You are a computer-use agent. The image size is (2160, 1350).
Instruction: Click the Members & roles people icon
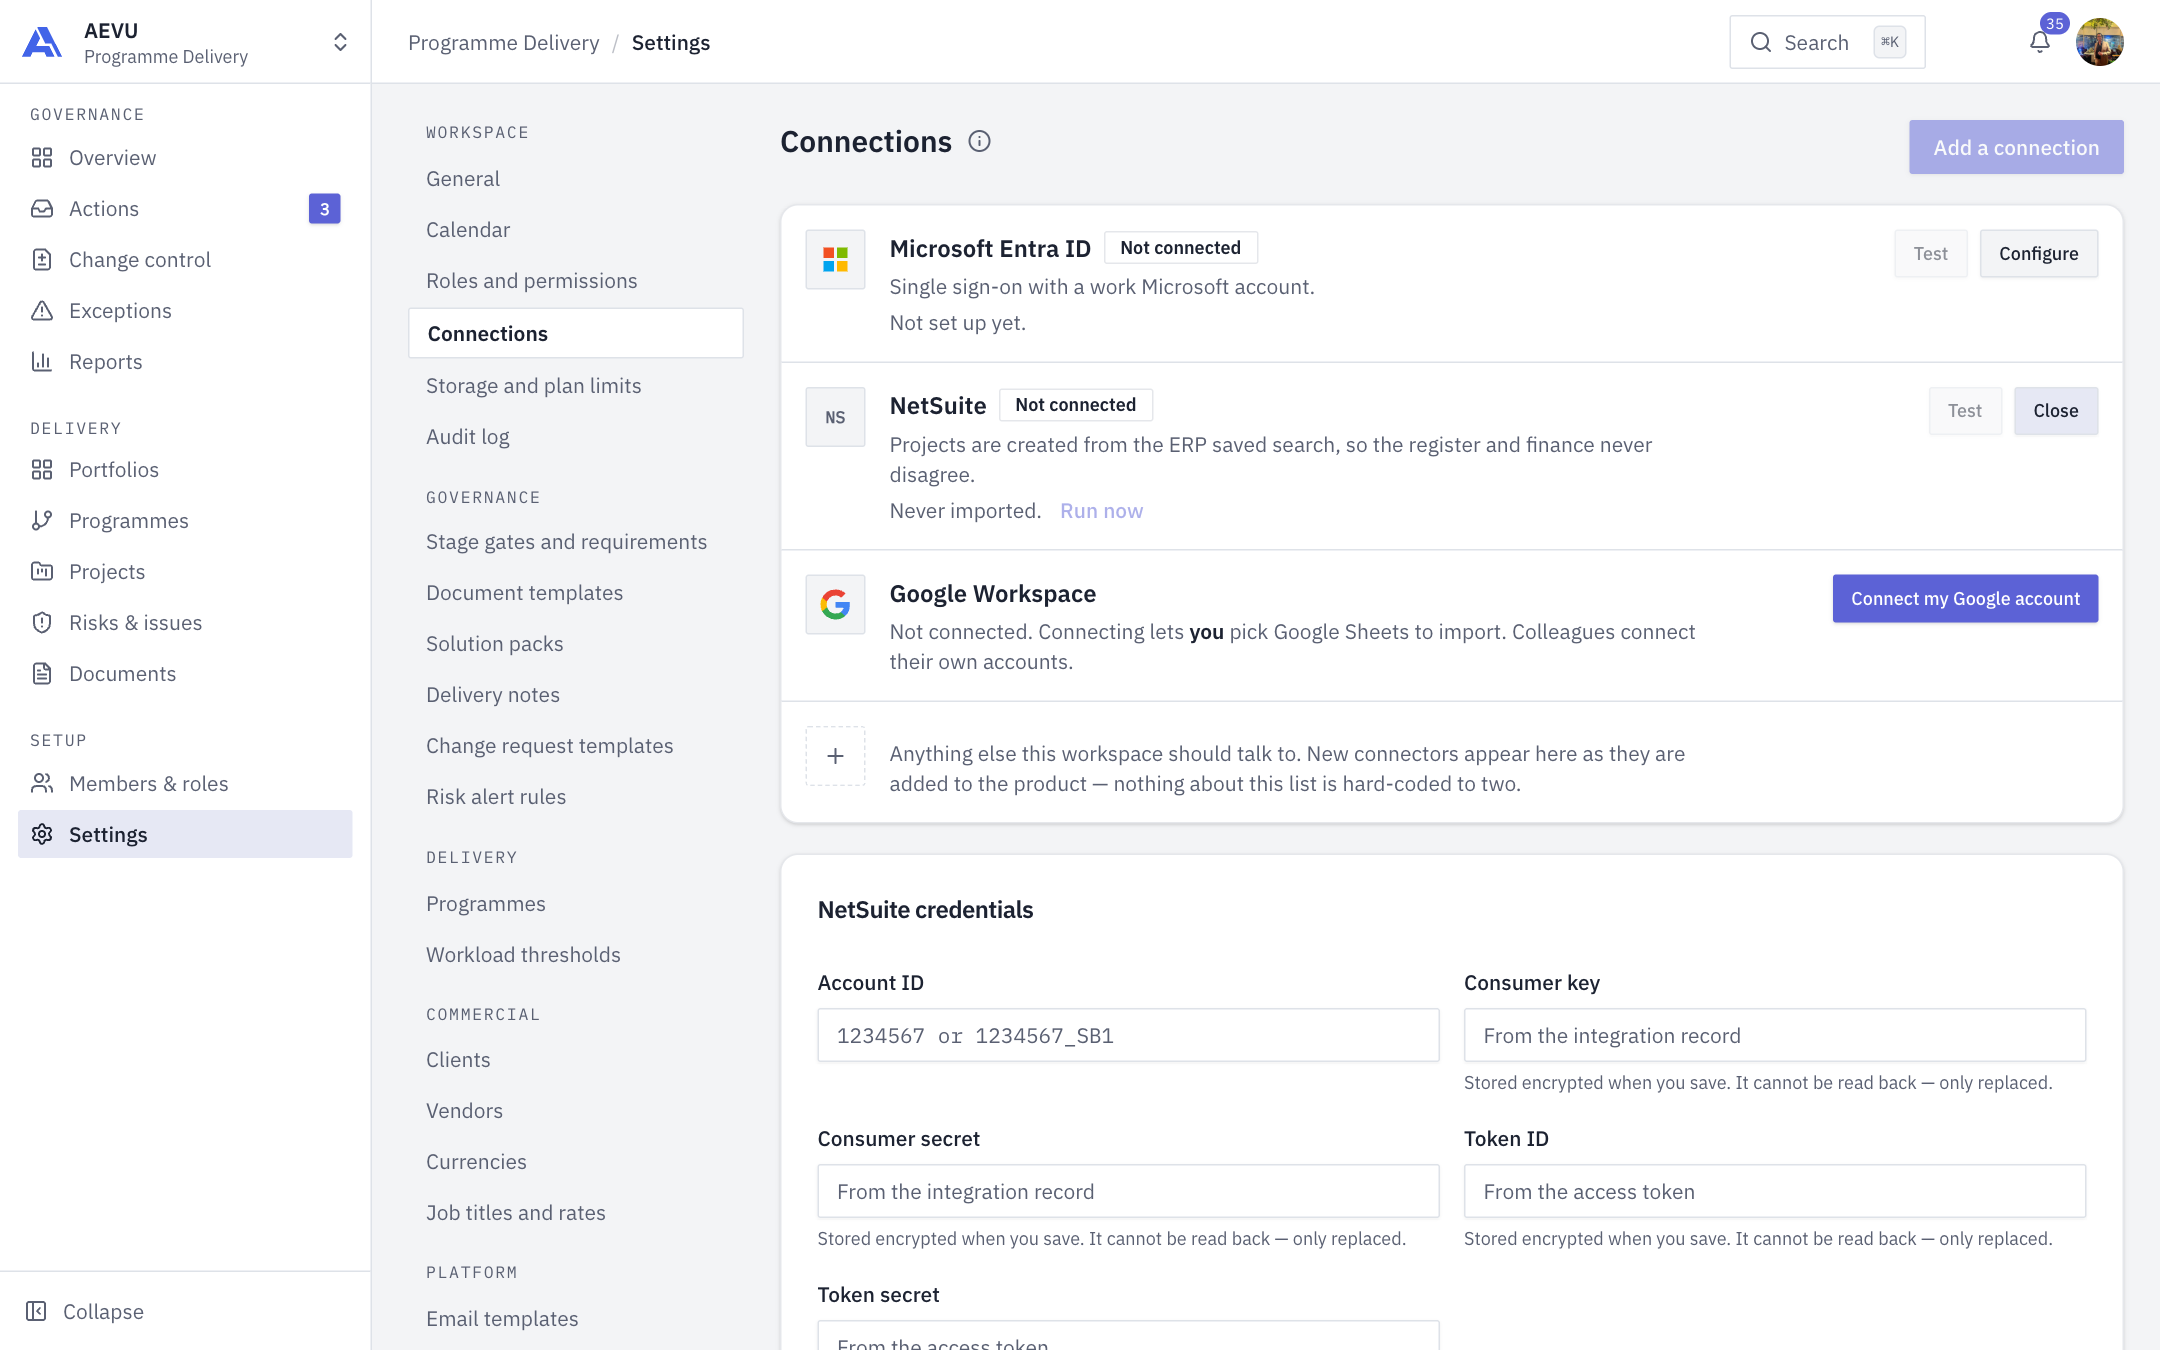pos(42,784)
